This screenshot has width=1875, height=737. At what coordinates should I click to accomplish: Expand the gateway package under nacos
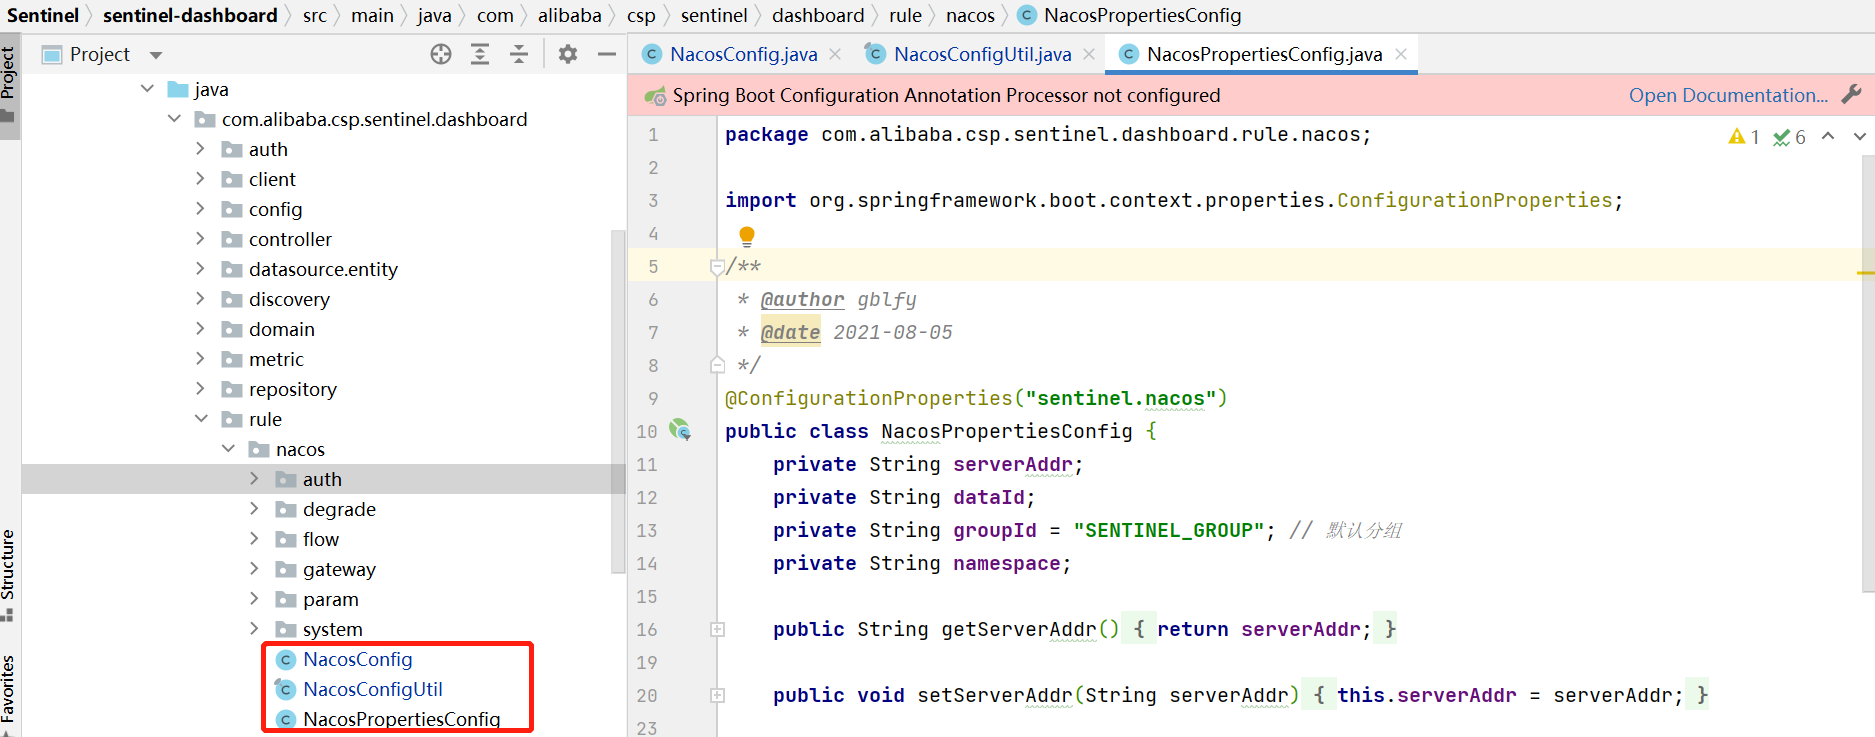pos(254,569)
